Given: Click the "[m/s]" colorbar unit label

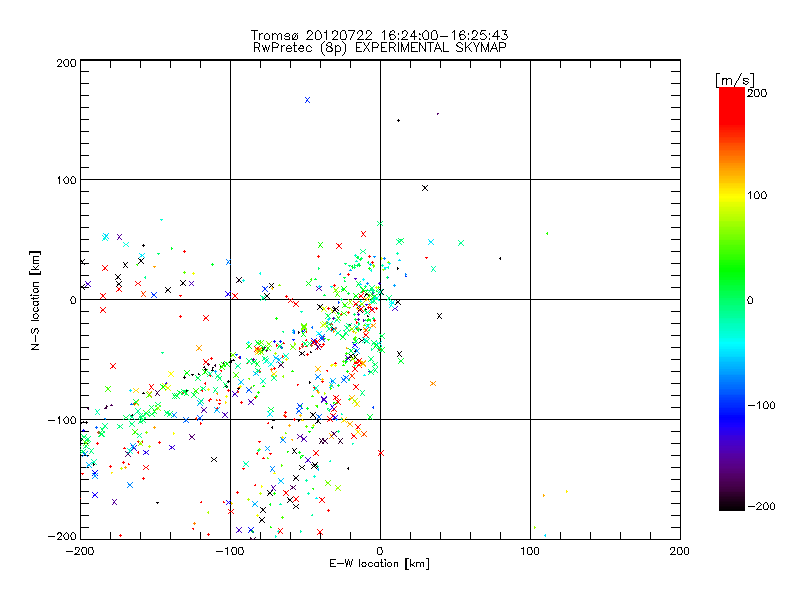Looking at the screenshot, I should 735,80.
